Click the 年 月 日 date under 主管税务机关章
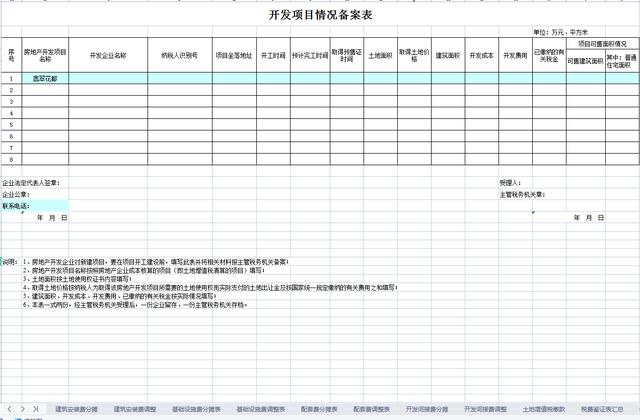640x420 pixels. click(589, 218)
